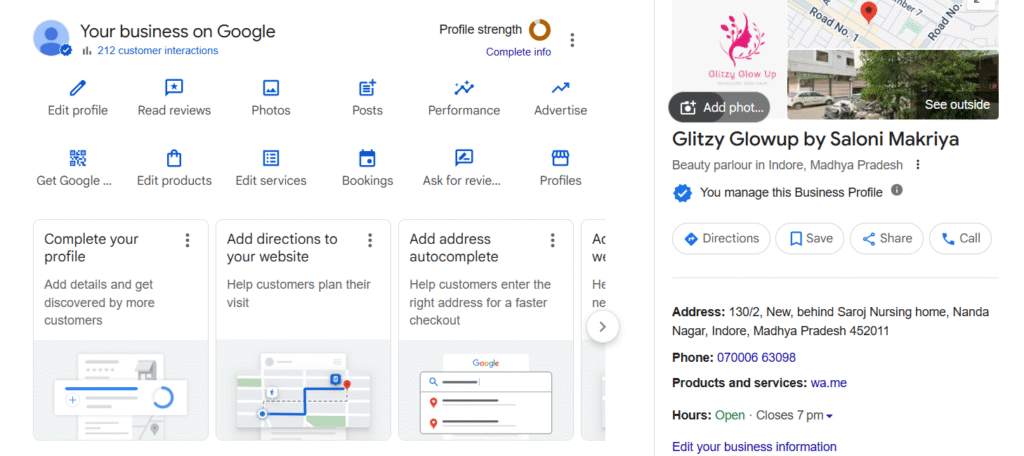Viewport: 1024px width, 456px height.
Task: Open the See outside street view thumbnail
Action: pyautogui.click(x=893, y=85)
